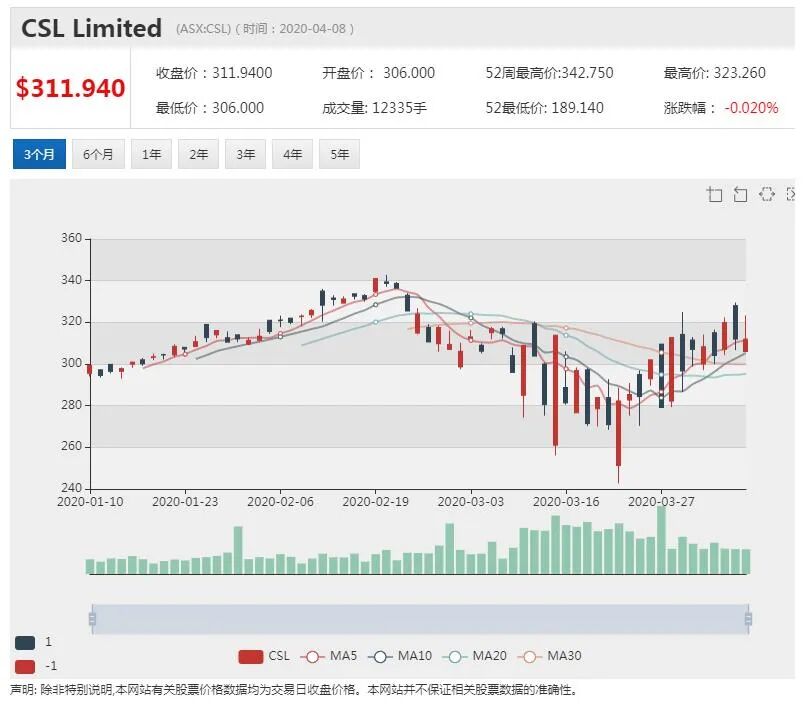
Task: Click the 52最低价 189.140 value
Action: click(x=544, y=108)
